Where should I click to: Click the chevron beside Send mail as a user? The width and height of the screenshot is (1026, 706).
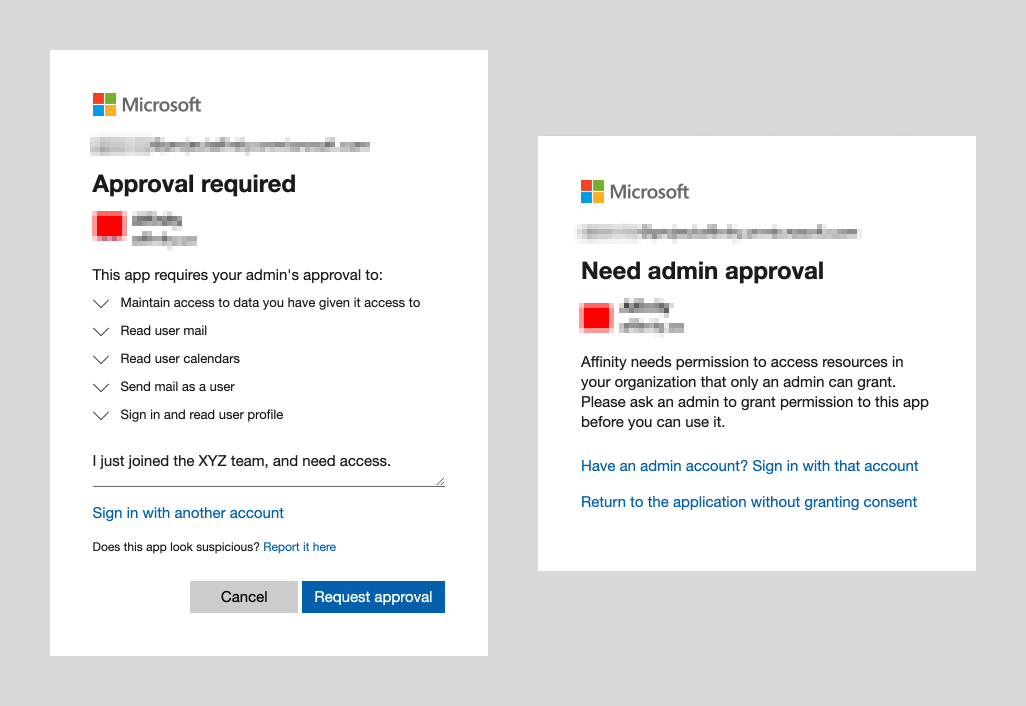pos(100,388)
